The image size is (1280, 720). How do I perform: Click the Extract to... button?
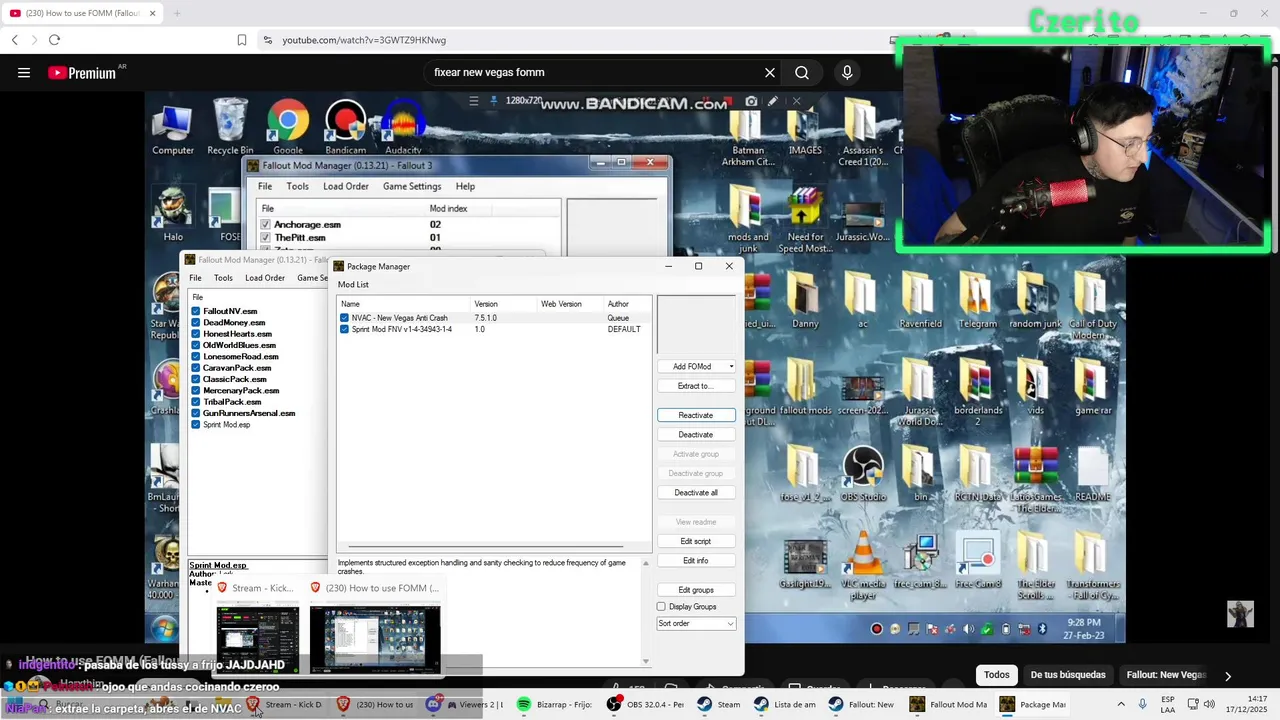pos(696,386)
